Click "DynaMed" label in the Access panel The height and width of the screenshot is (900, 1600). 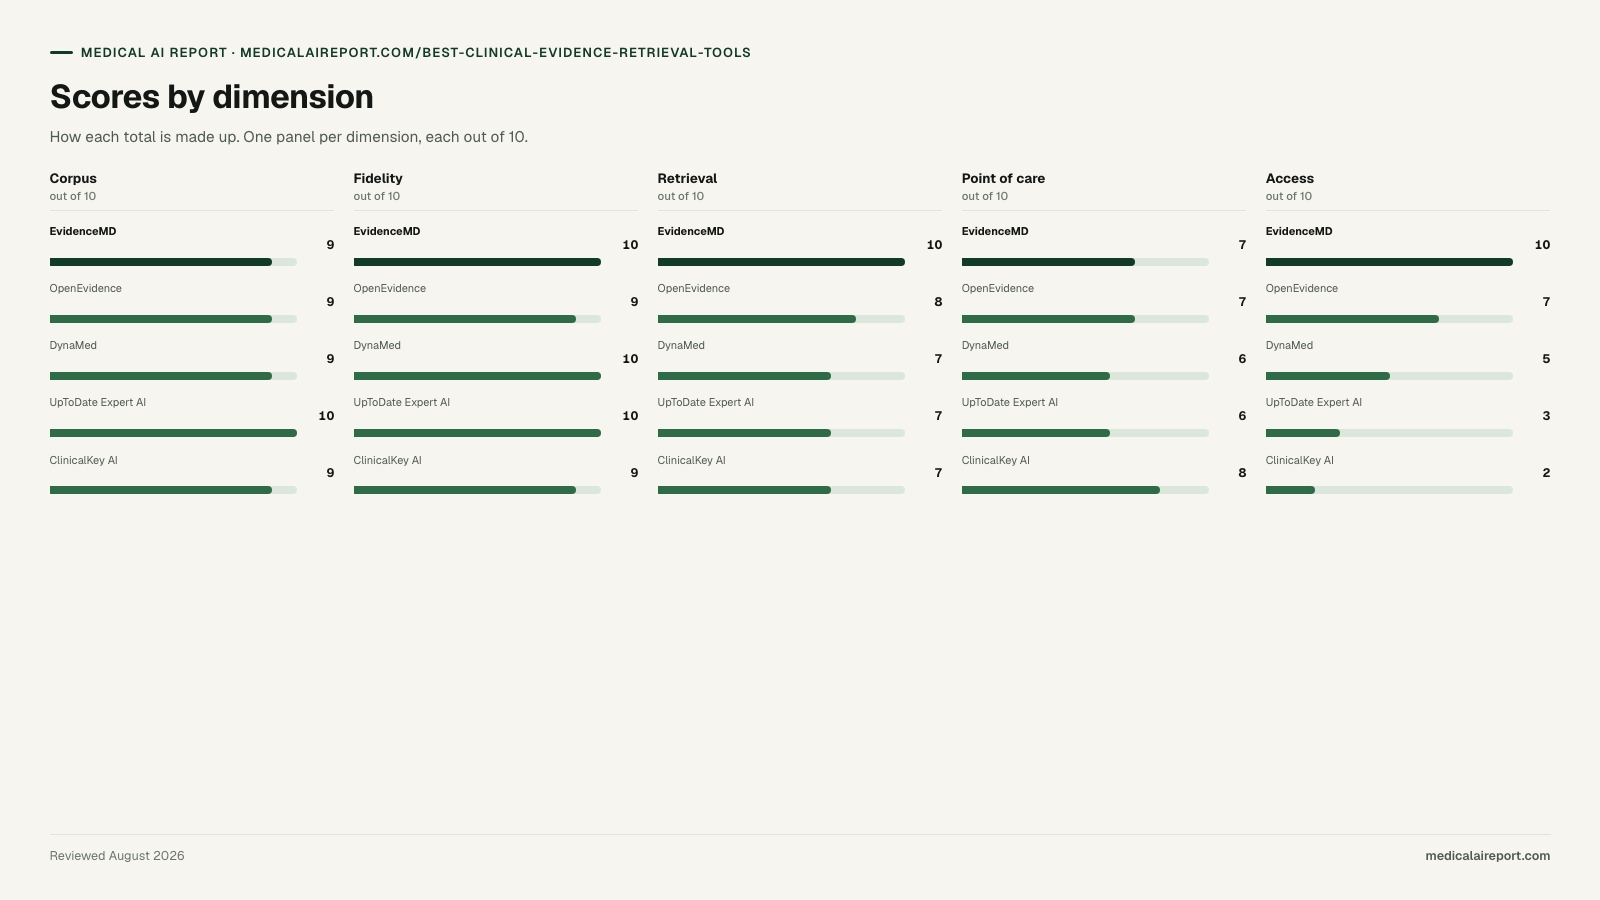coord(1289,345)
